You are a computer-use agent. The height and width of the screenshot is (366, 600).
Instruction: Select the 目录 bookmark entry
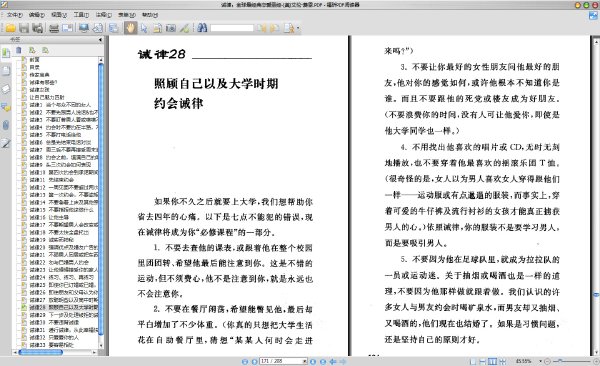(34, 67)
